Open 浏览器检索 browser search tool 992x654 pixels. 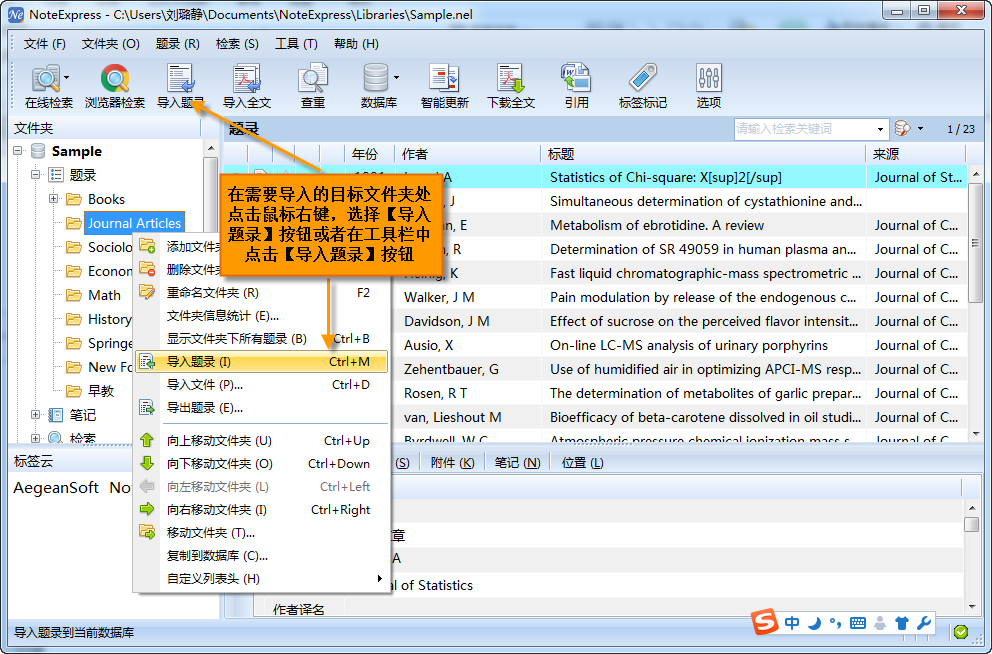click(x=115, y=78)
